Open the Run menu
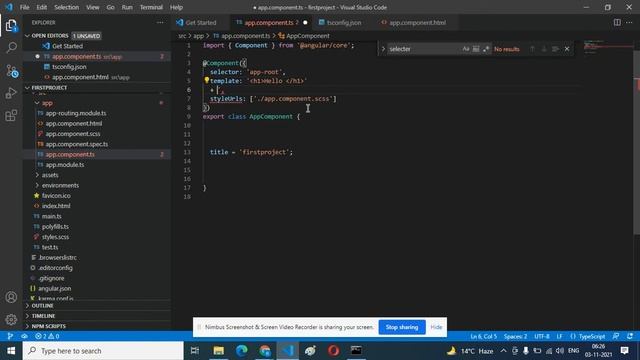 click(127, 7)
